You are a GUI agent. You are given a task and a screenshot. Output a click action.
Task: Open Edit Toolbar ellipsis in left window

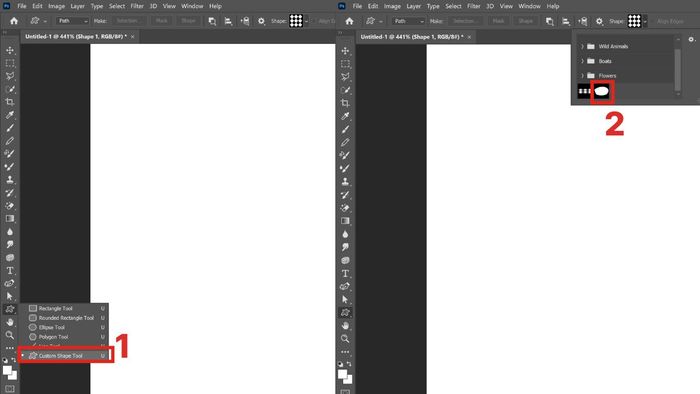(10, 348)
